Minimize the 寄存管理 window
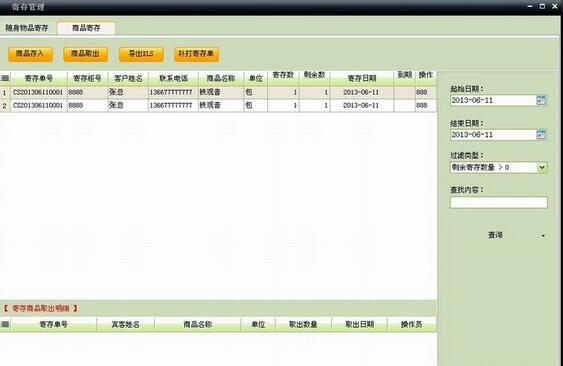563x366 pixels. 530,6
